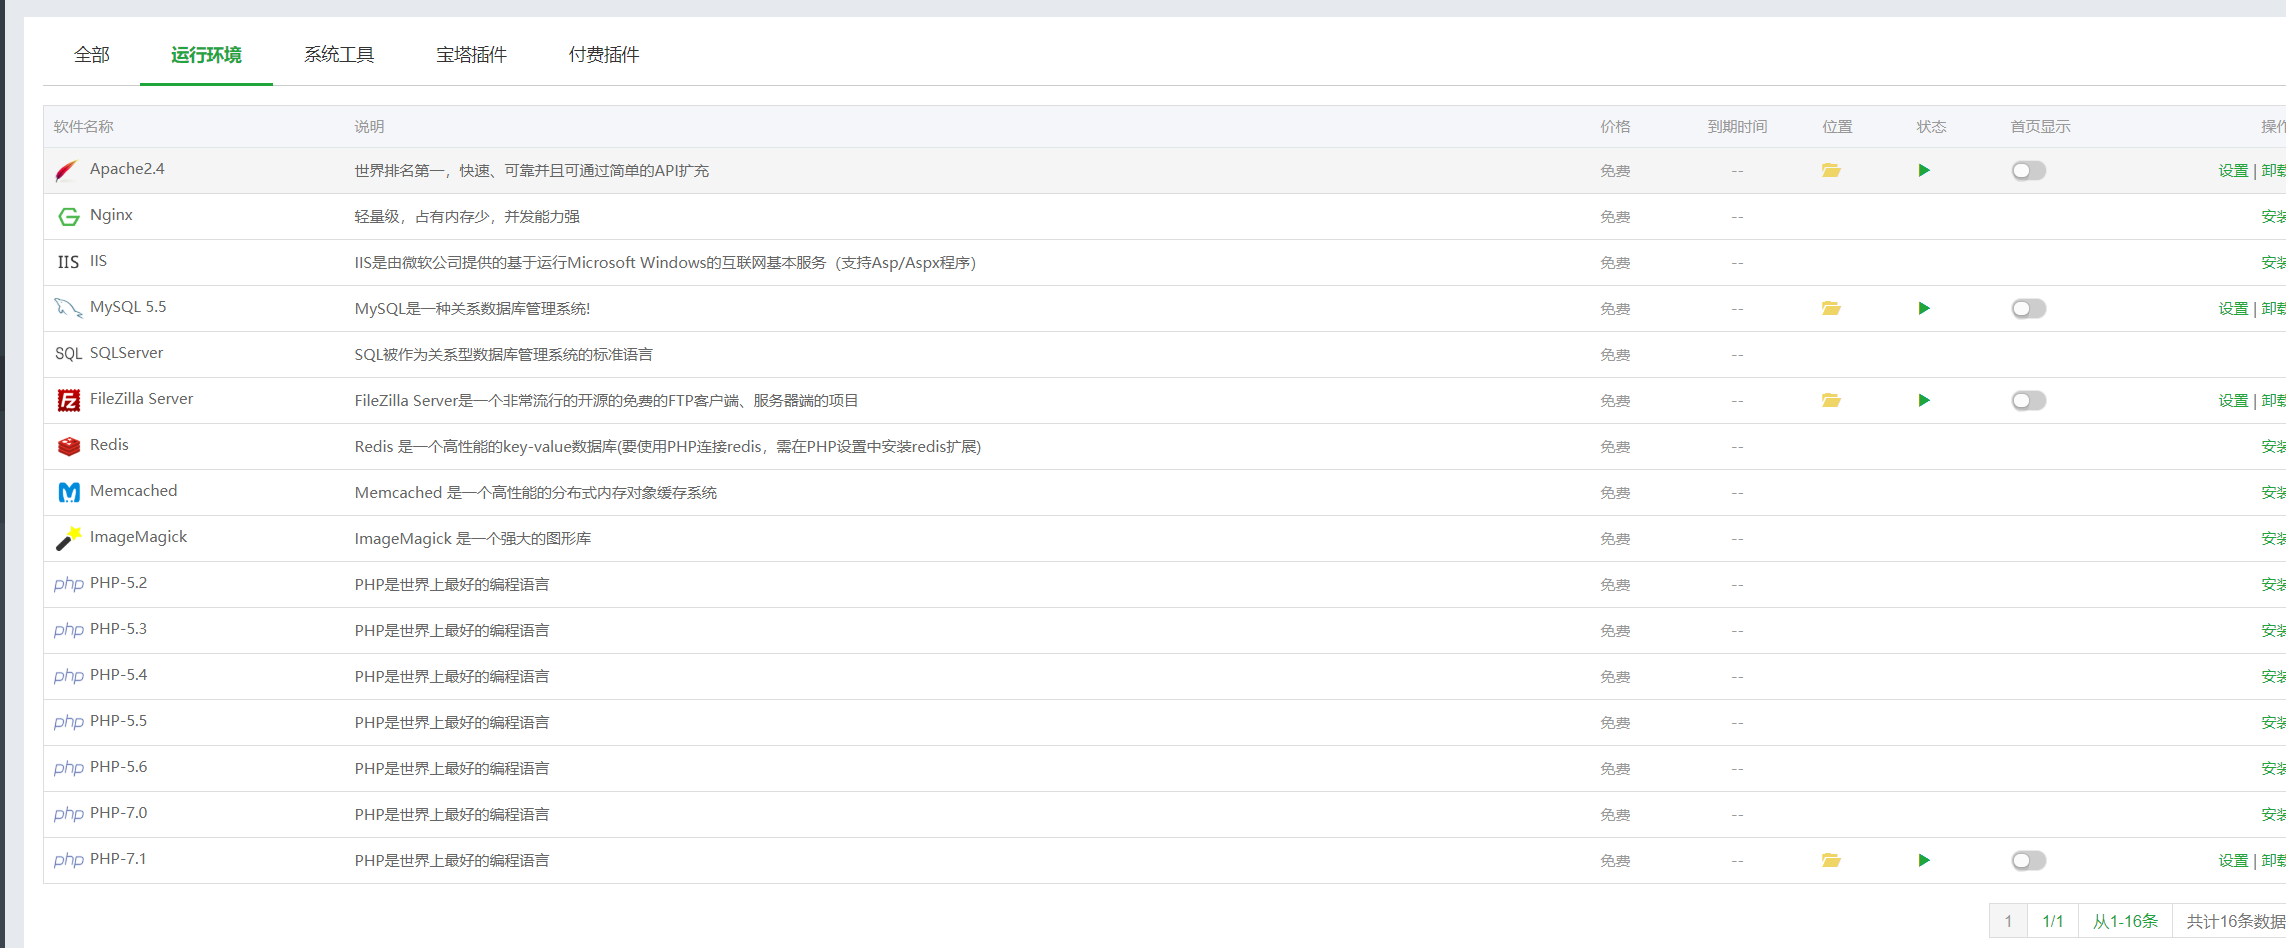Image resolution: width=2286 pixels, height=948 pixels.
Task: Click the PHP-7.1 green running status arrow
Action: (1924, 861)
